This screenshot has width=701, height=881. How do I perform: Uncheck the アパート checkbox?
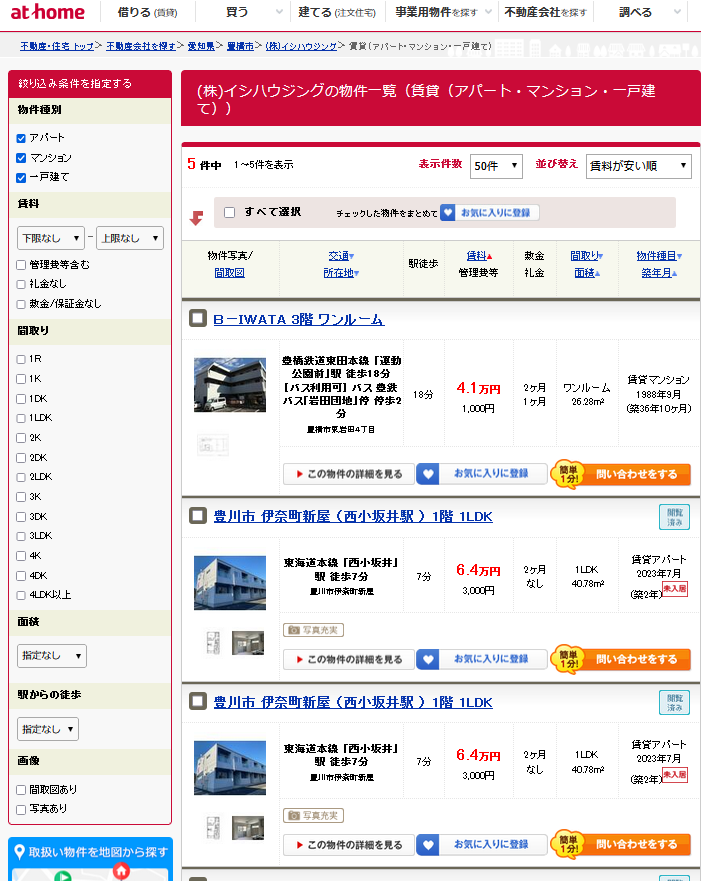pyautogui.click(x=21, y=138)
